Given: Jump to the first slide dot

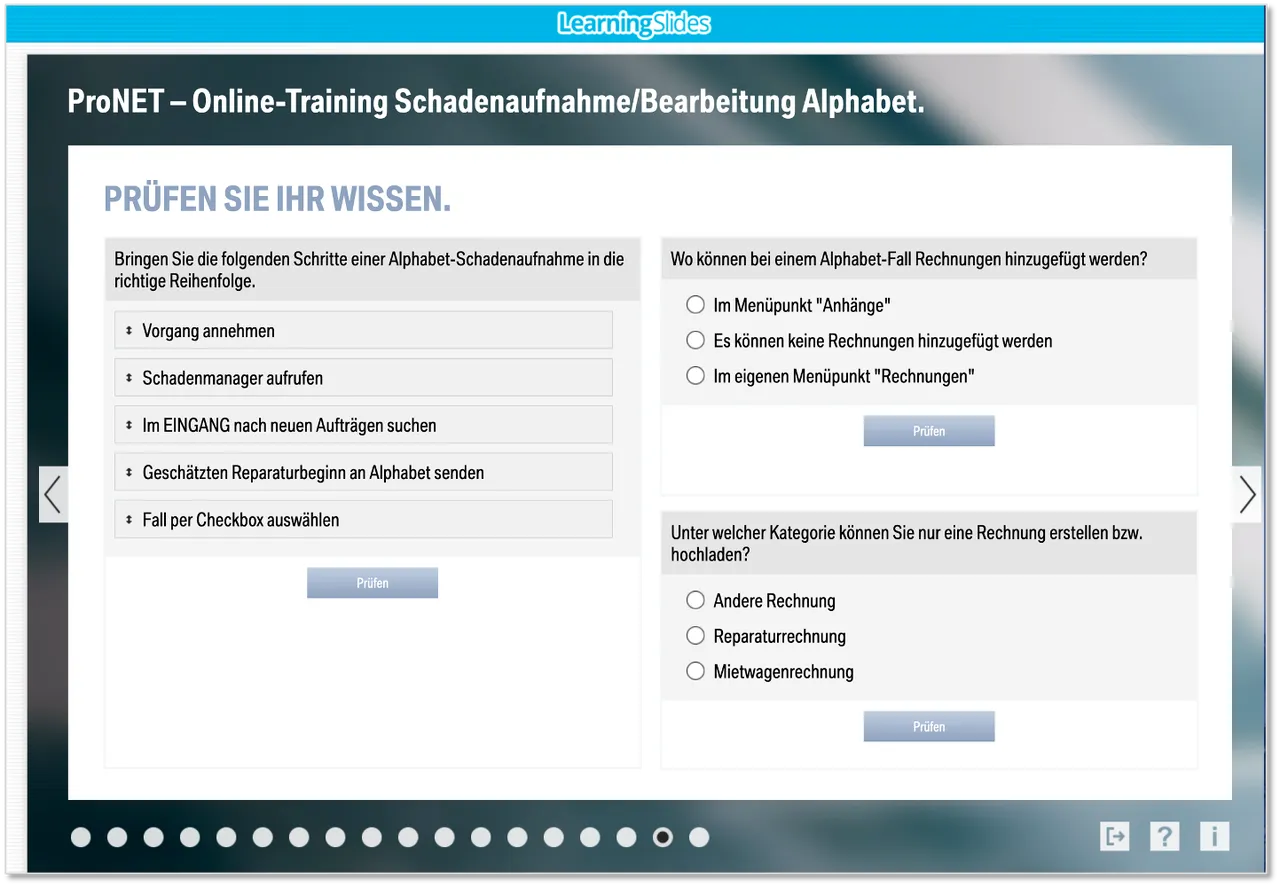Looking at the screenshot, I should coord(81,837).
